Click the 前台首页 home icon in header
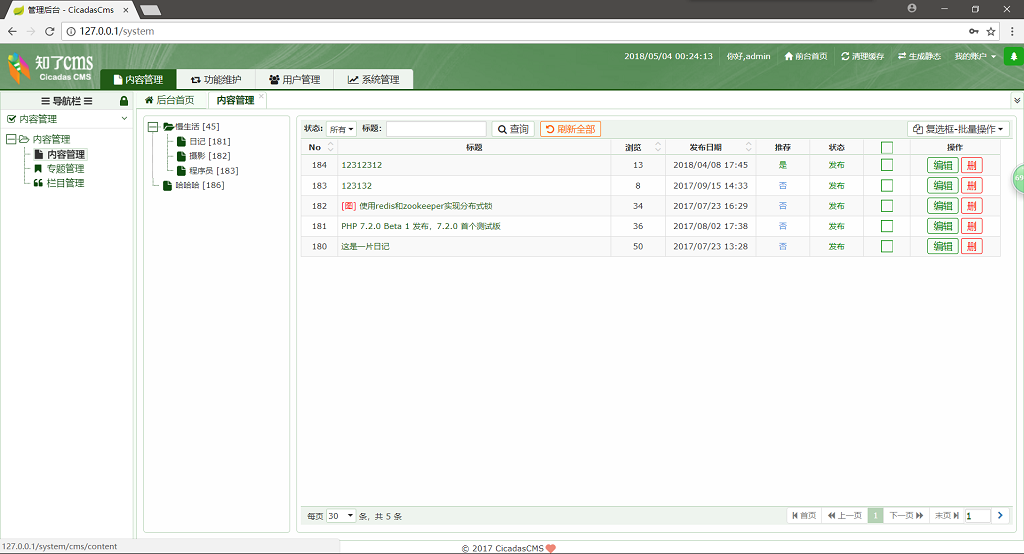The image size is (1024, 554). (789, 57)
